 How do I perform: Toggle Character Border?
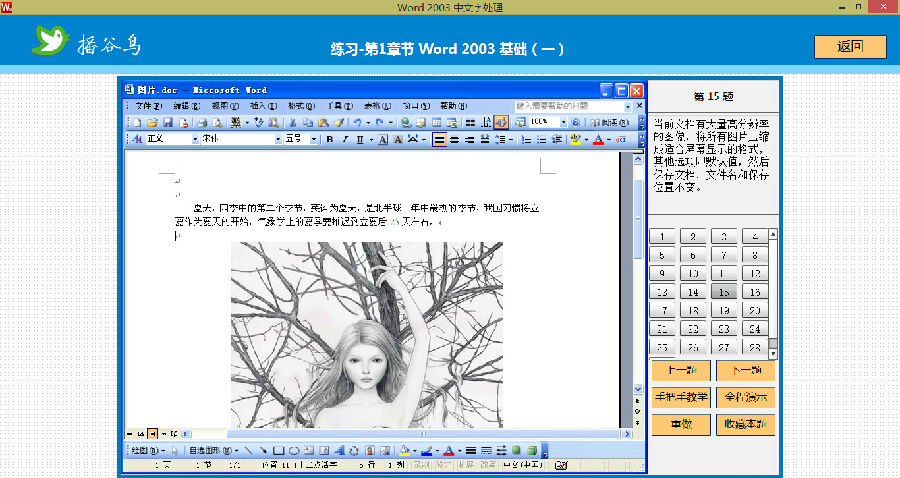coord(382,139)
